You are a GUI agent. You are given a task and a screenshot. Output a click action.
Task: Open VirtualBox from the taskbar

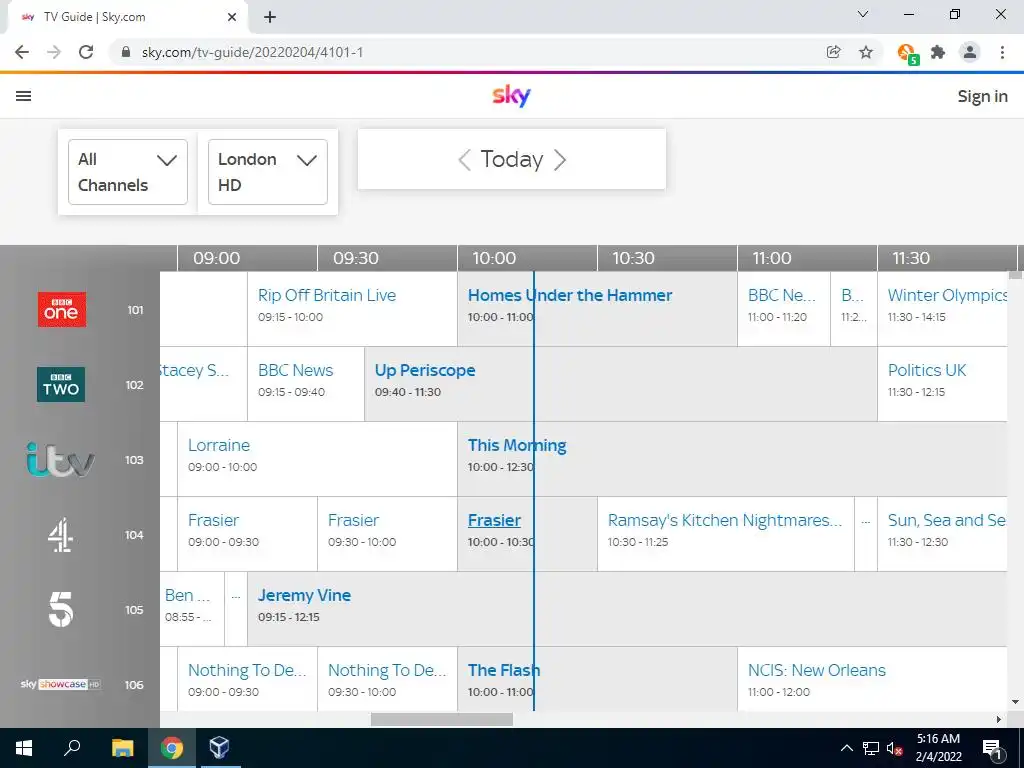pyautogui.click(x=219, y=748)
